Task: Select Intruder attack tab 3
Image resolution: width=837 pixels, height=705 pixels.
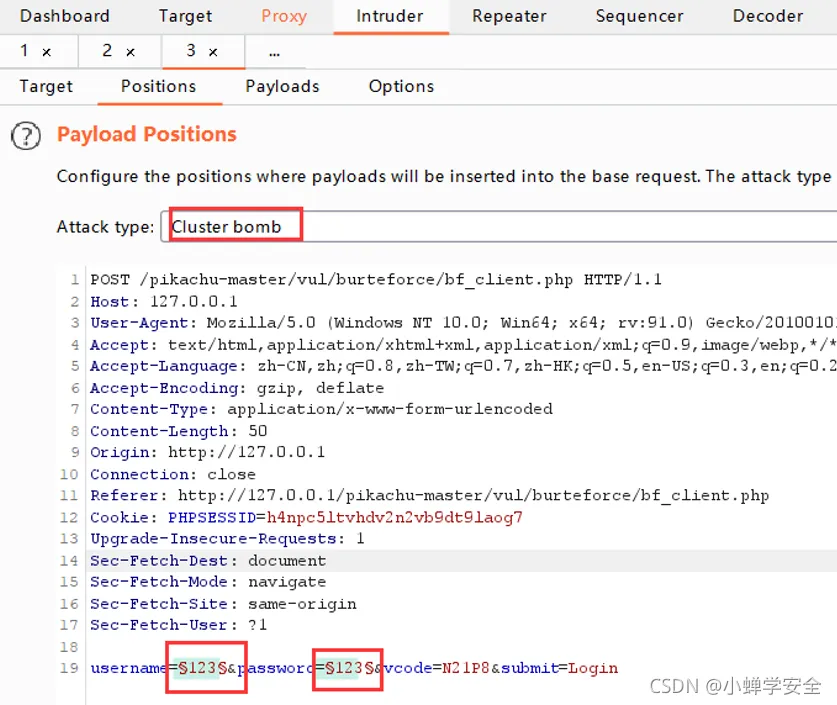Action: point(191,51)
